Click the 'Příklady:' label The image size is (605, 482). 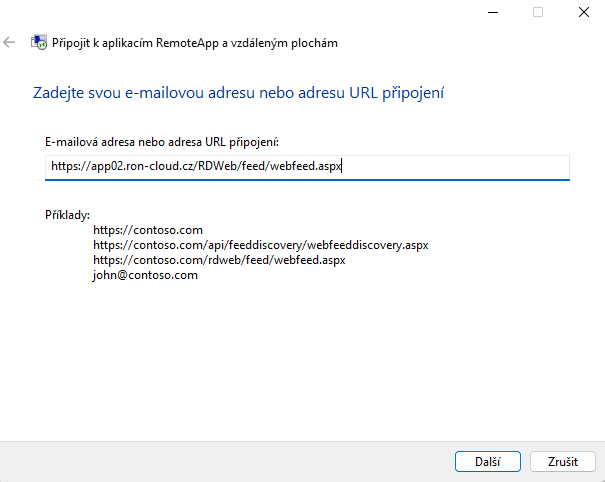click(x=67, y=215)
